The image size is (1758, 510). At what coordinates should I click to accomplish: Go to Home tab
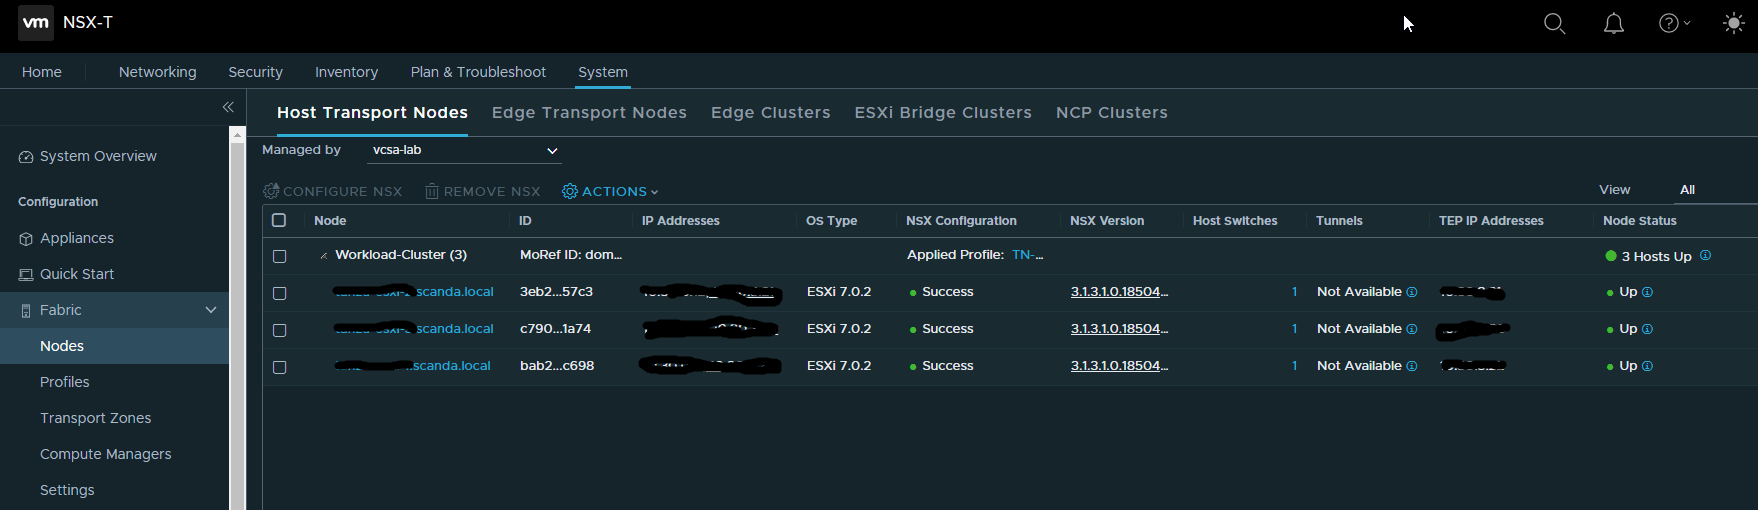pyautogui.click(x=42, y=72)
